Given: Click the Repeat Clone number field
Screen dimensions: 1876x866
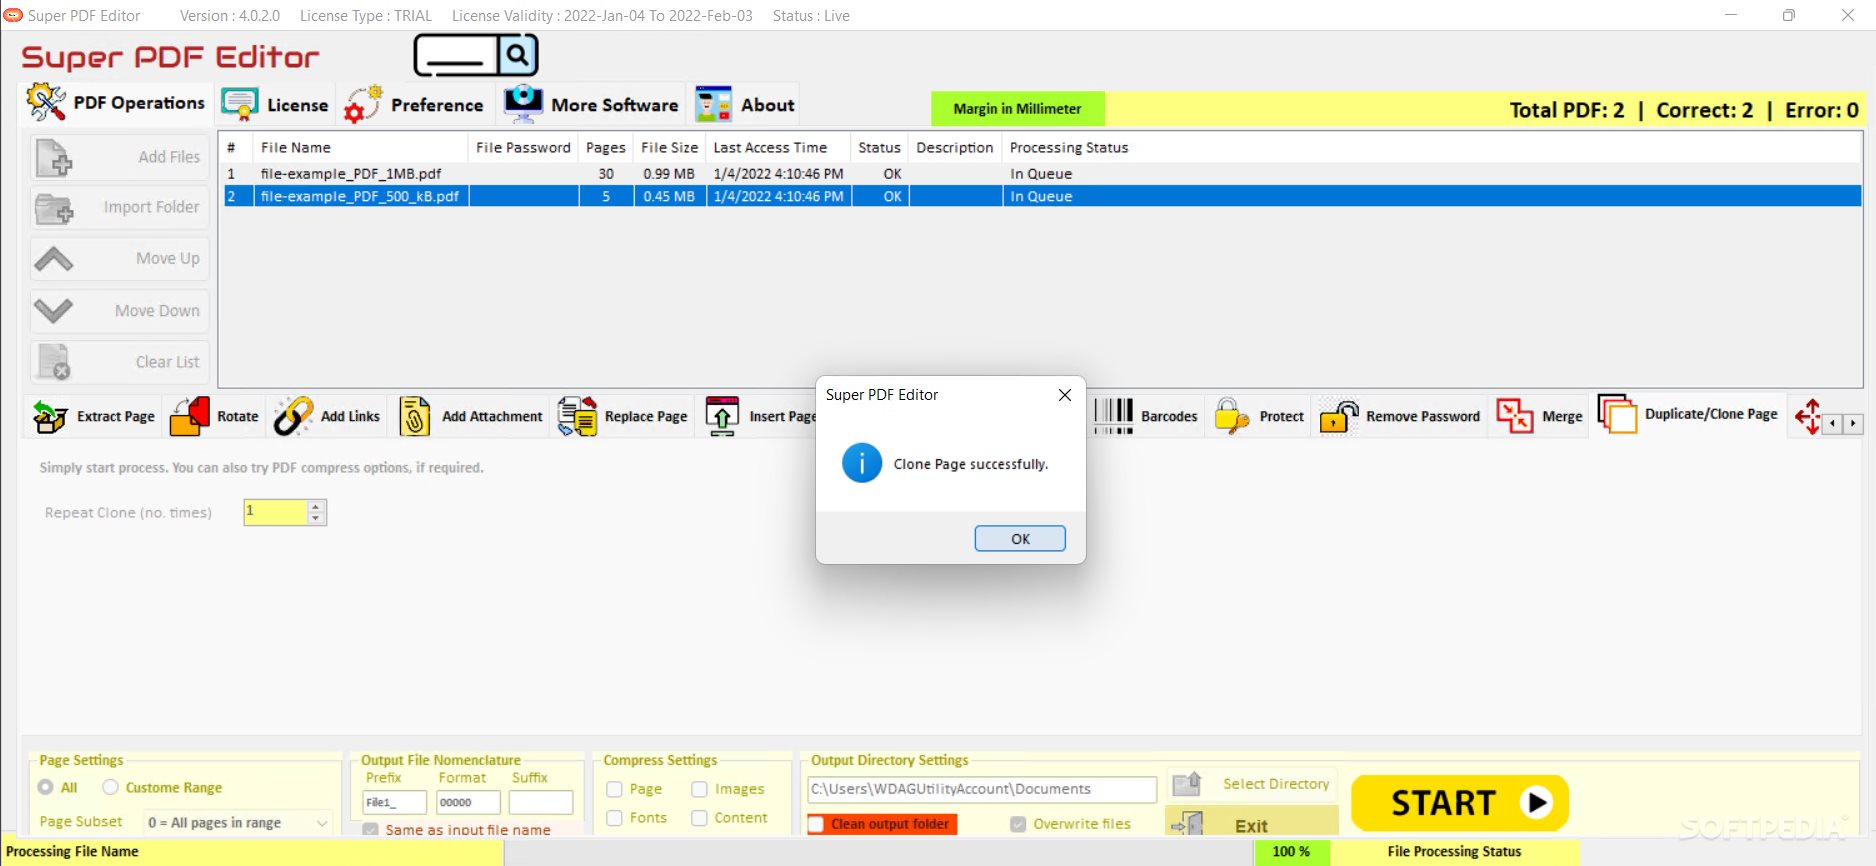Looking at the screenshot, I should click(275, 512).
